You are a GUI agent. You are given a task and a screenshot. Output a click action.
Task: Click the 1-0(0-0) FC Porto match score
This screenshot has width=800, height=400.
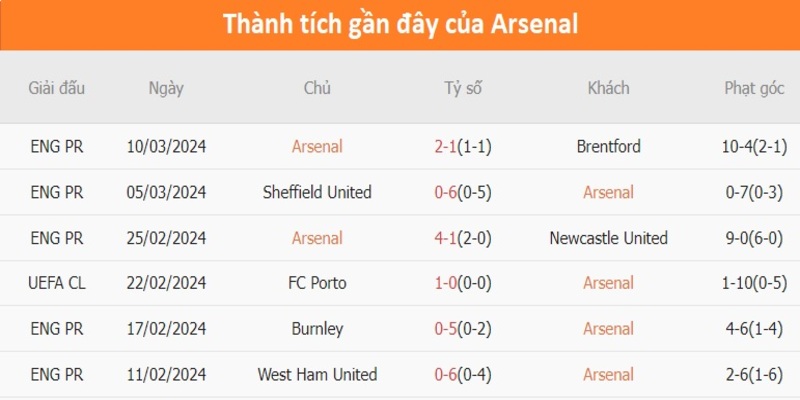click(x=463, y=283)
